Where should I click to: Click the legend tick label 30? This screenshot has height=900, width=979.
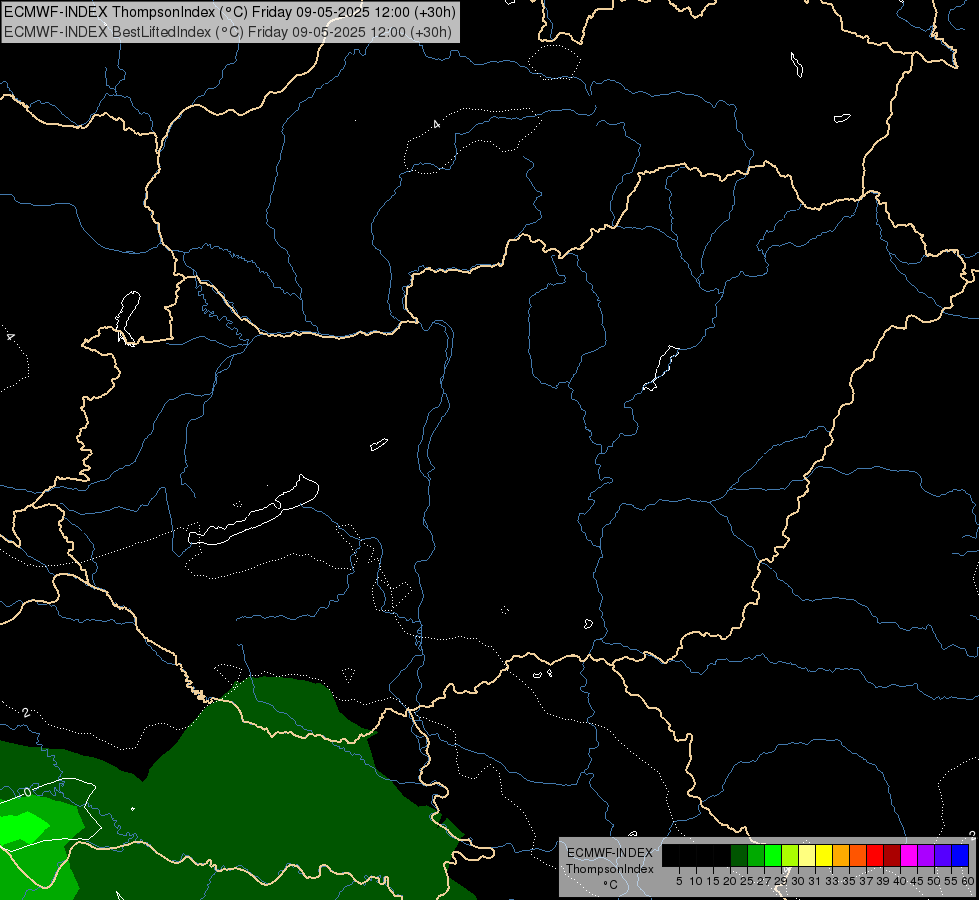(x=798, y=881)
